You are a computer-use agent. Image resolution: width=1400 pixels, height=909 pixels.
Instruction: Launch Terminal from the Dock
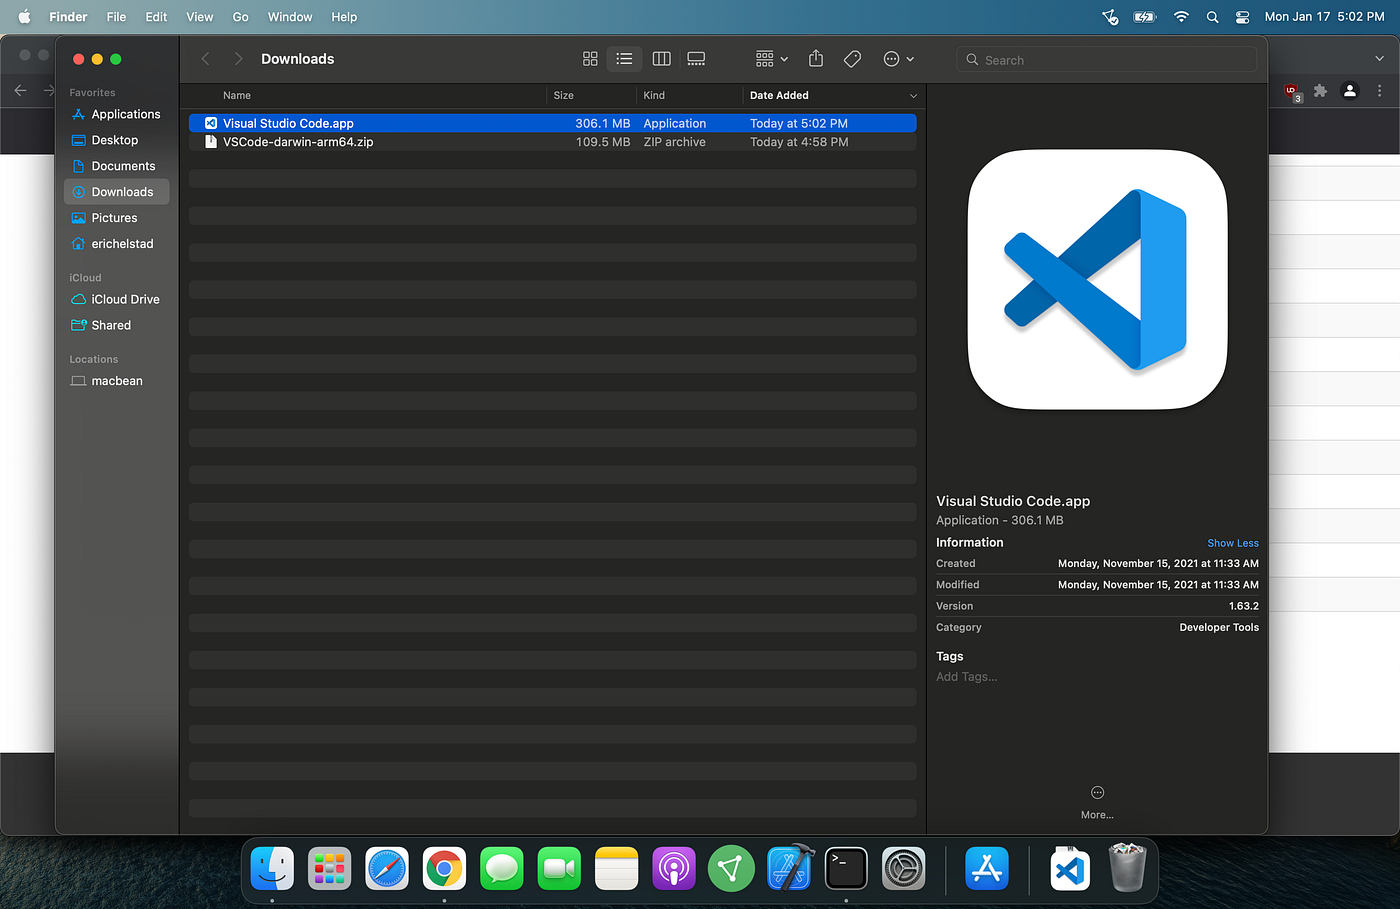coord(846,868)
